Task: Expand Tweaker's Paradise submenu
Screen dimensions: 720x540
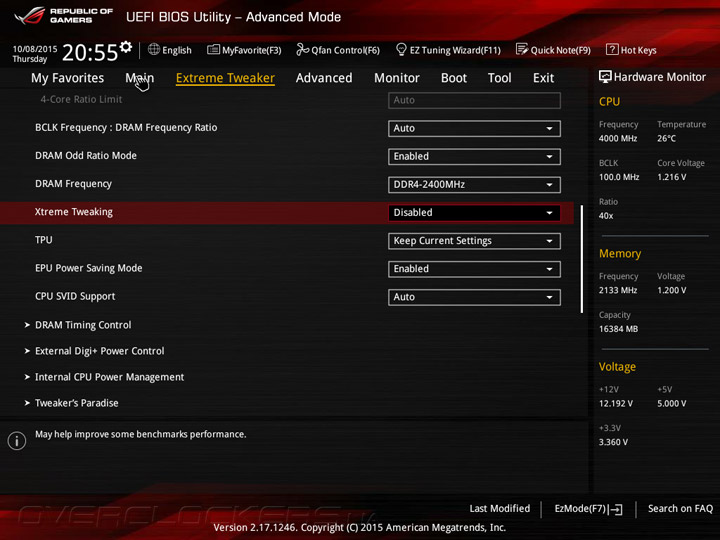Action: coord(77,403)
